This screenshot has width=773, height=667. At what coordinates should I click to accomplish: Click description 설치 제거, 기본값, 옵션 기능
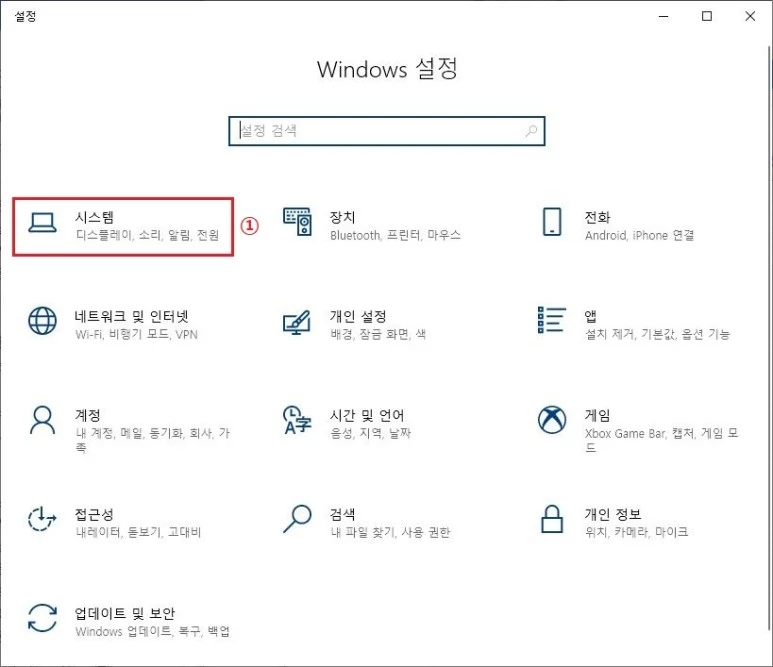[x=657, y=334]
